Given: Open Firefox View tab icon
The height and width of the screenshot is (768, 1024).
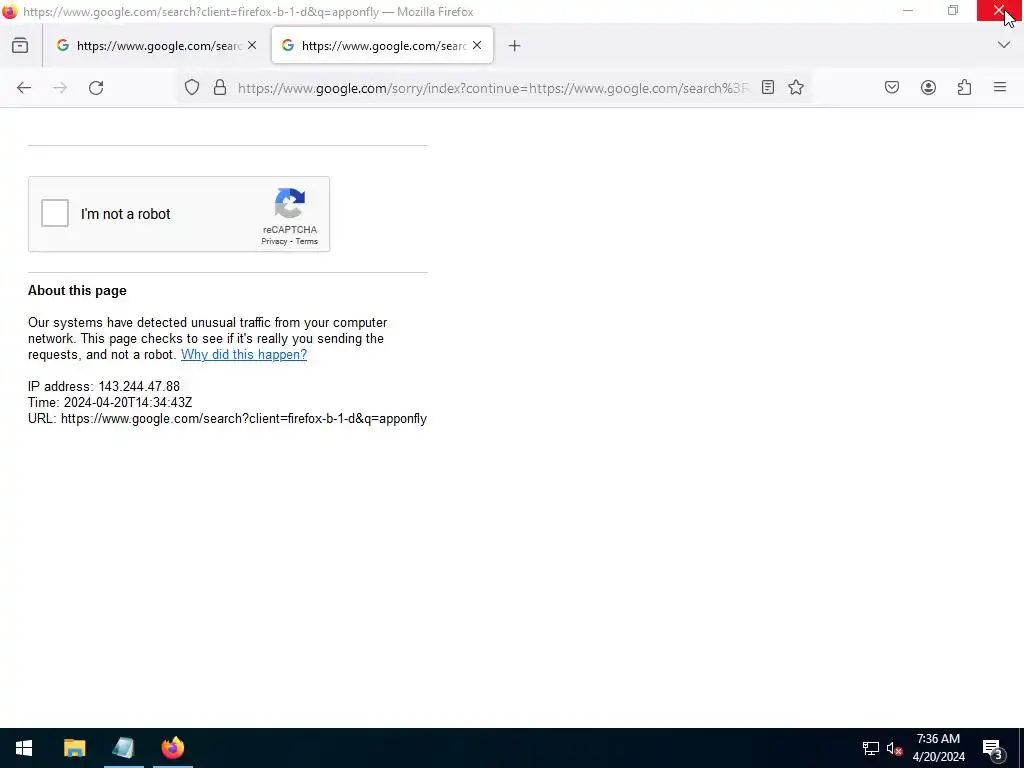Looking at the screenshot, I should point(20,46).
